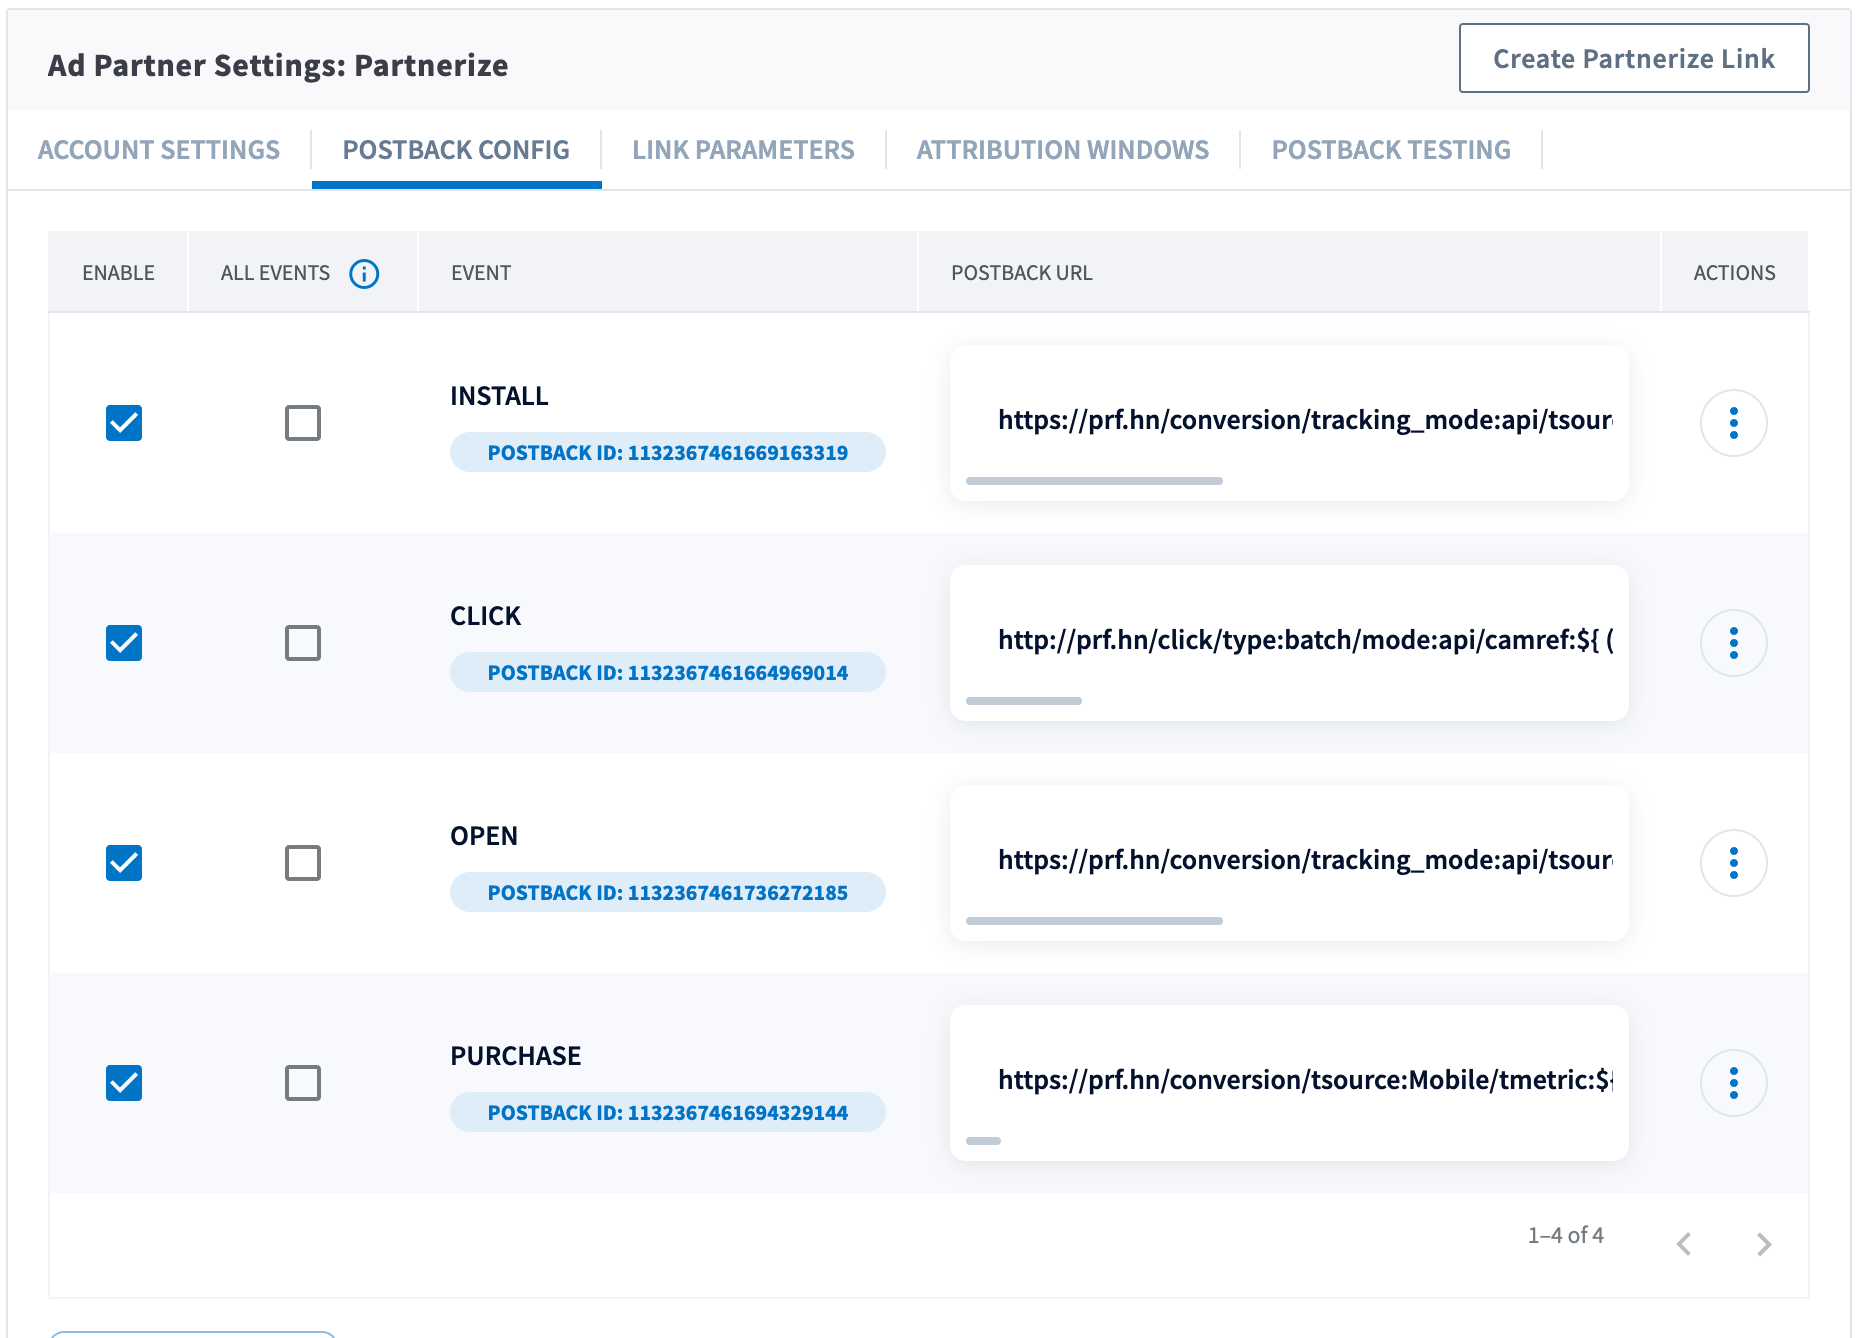This screenshot has height=1338, width=1858.
Task: Go to previous page of postbacks
Action: click(1684, 1243)
